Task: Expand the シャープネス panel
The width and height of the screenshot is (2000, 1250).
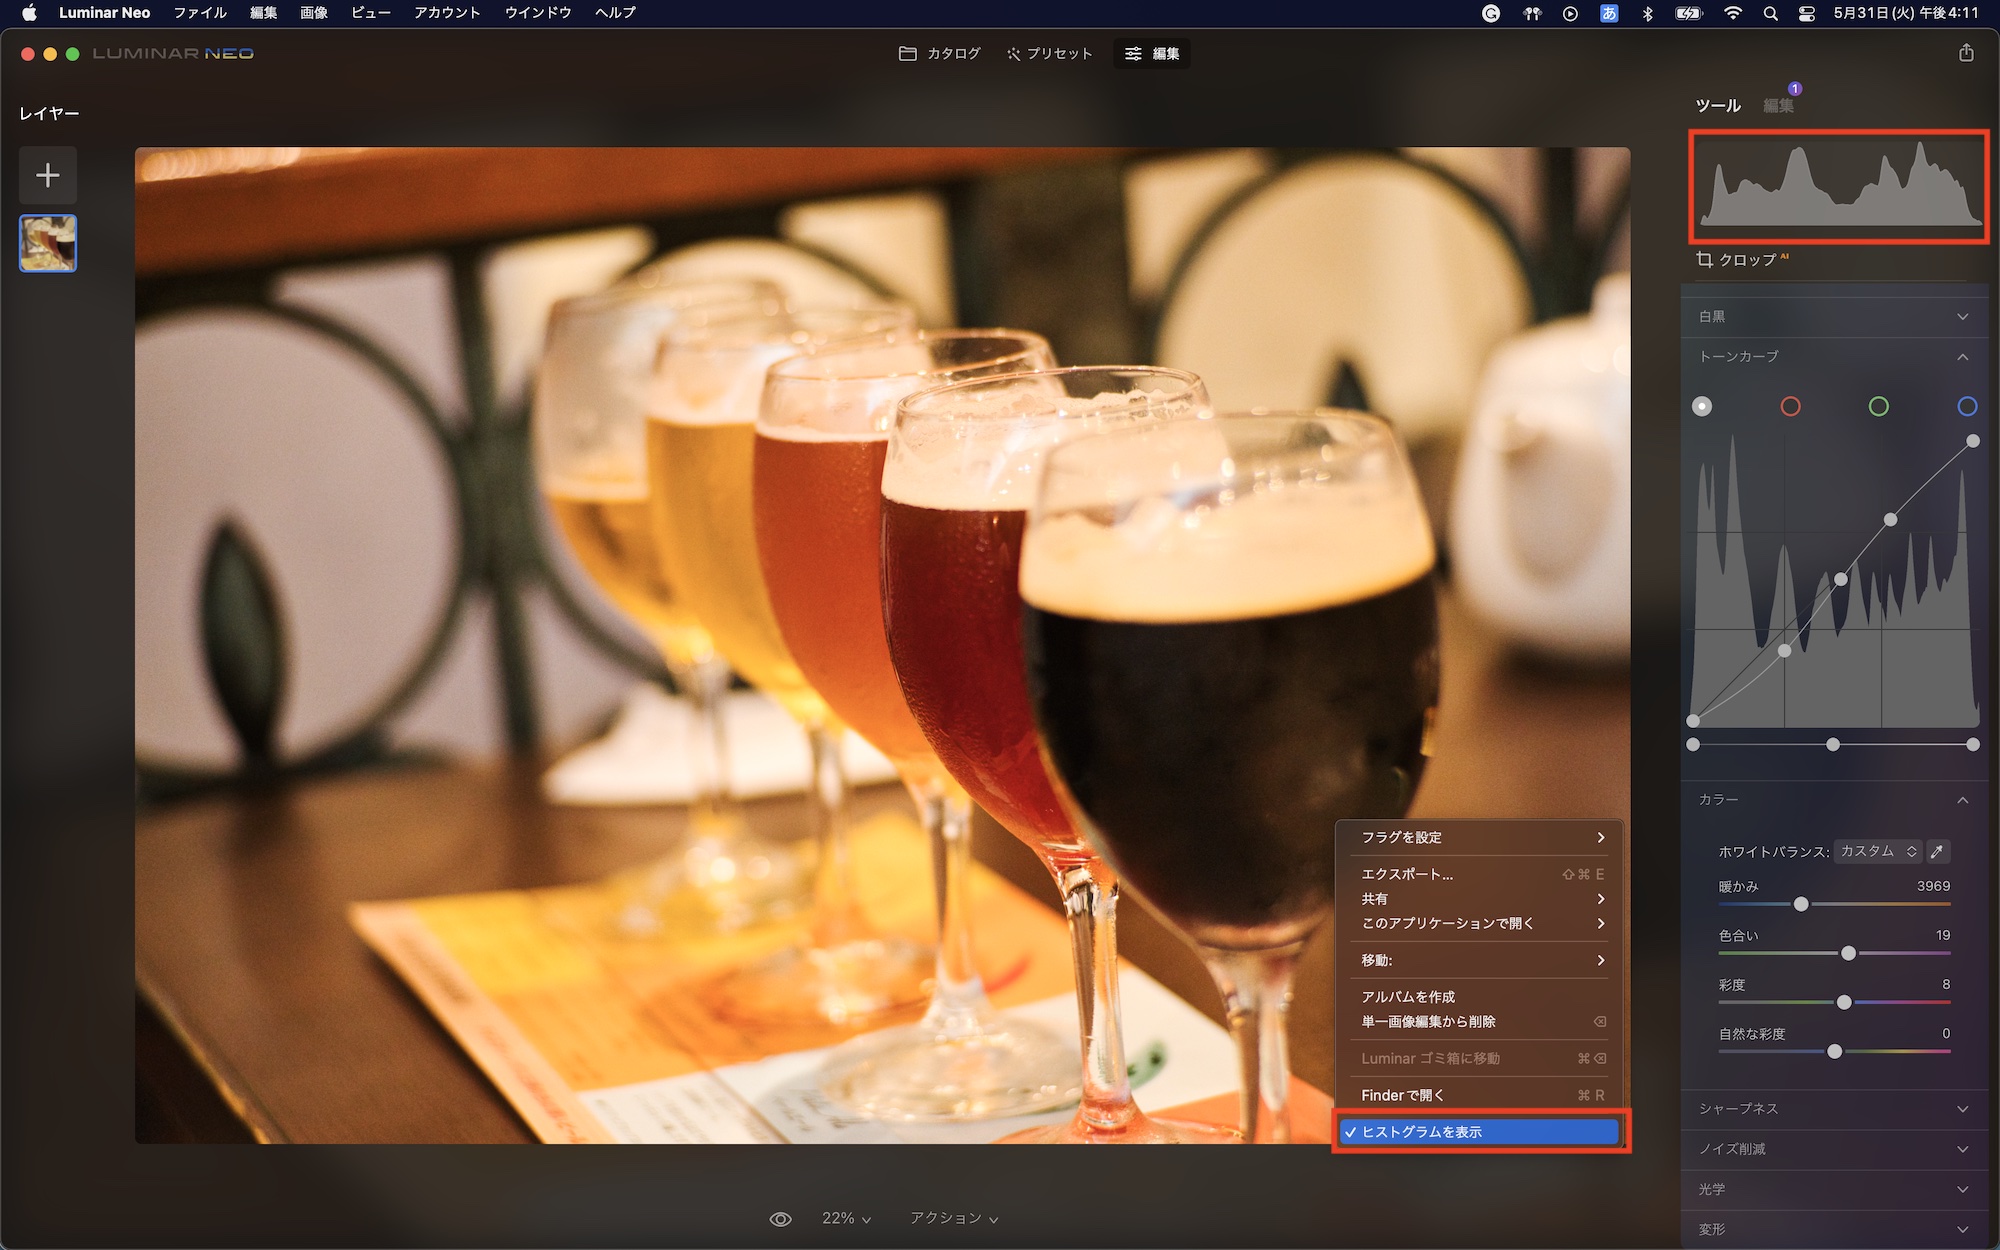Action: [1832, 1109]
